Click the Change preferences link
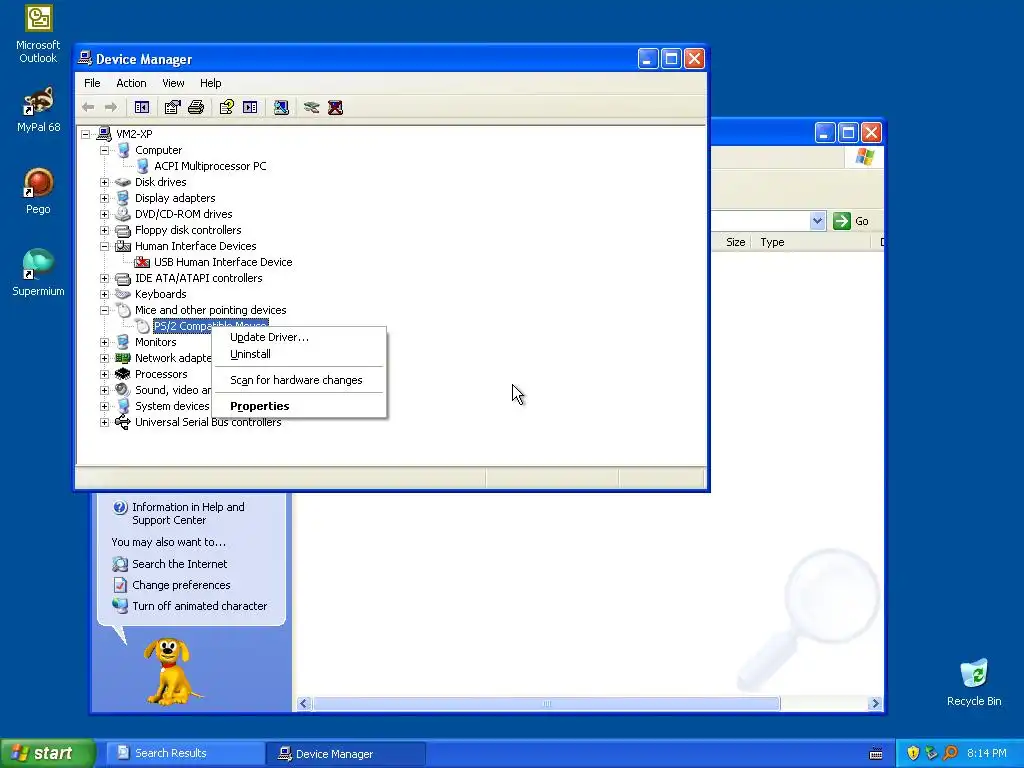Image resolution: width=1024 pixels, height=768 pixels. (x=181, y=585)
